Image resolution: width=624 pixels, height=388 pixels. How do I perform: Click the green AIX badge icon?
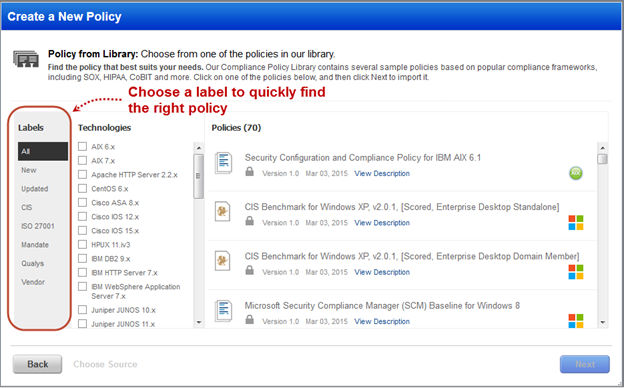575,173
